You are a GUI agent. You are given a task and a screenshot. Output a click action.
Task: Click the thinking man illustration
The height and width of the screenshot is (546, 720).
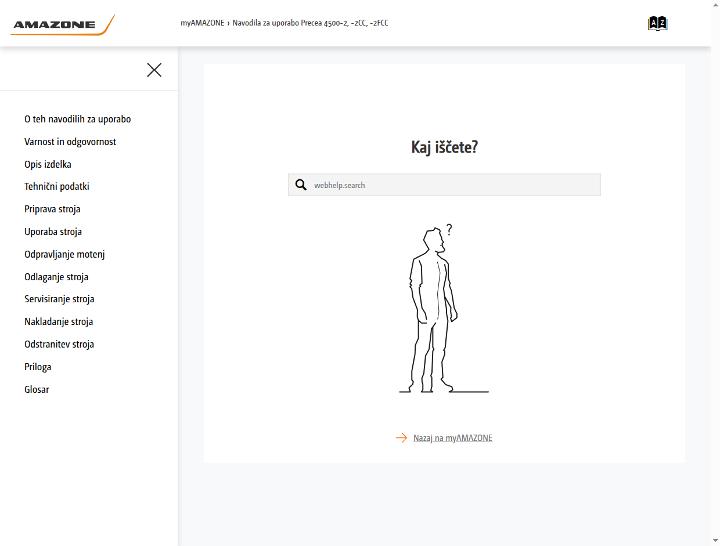tap(444, 309)
